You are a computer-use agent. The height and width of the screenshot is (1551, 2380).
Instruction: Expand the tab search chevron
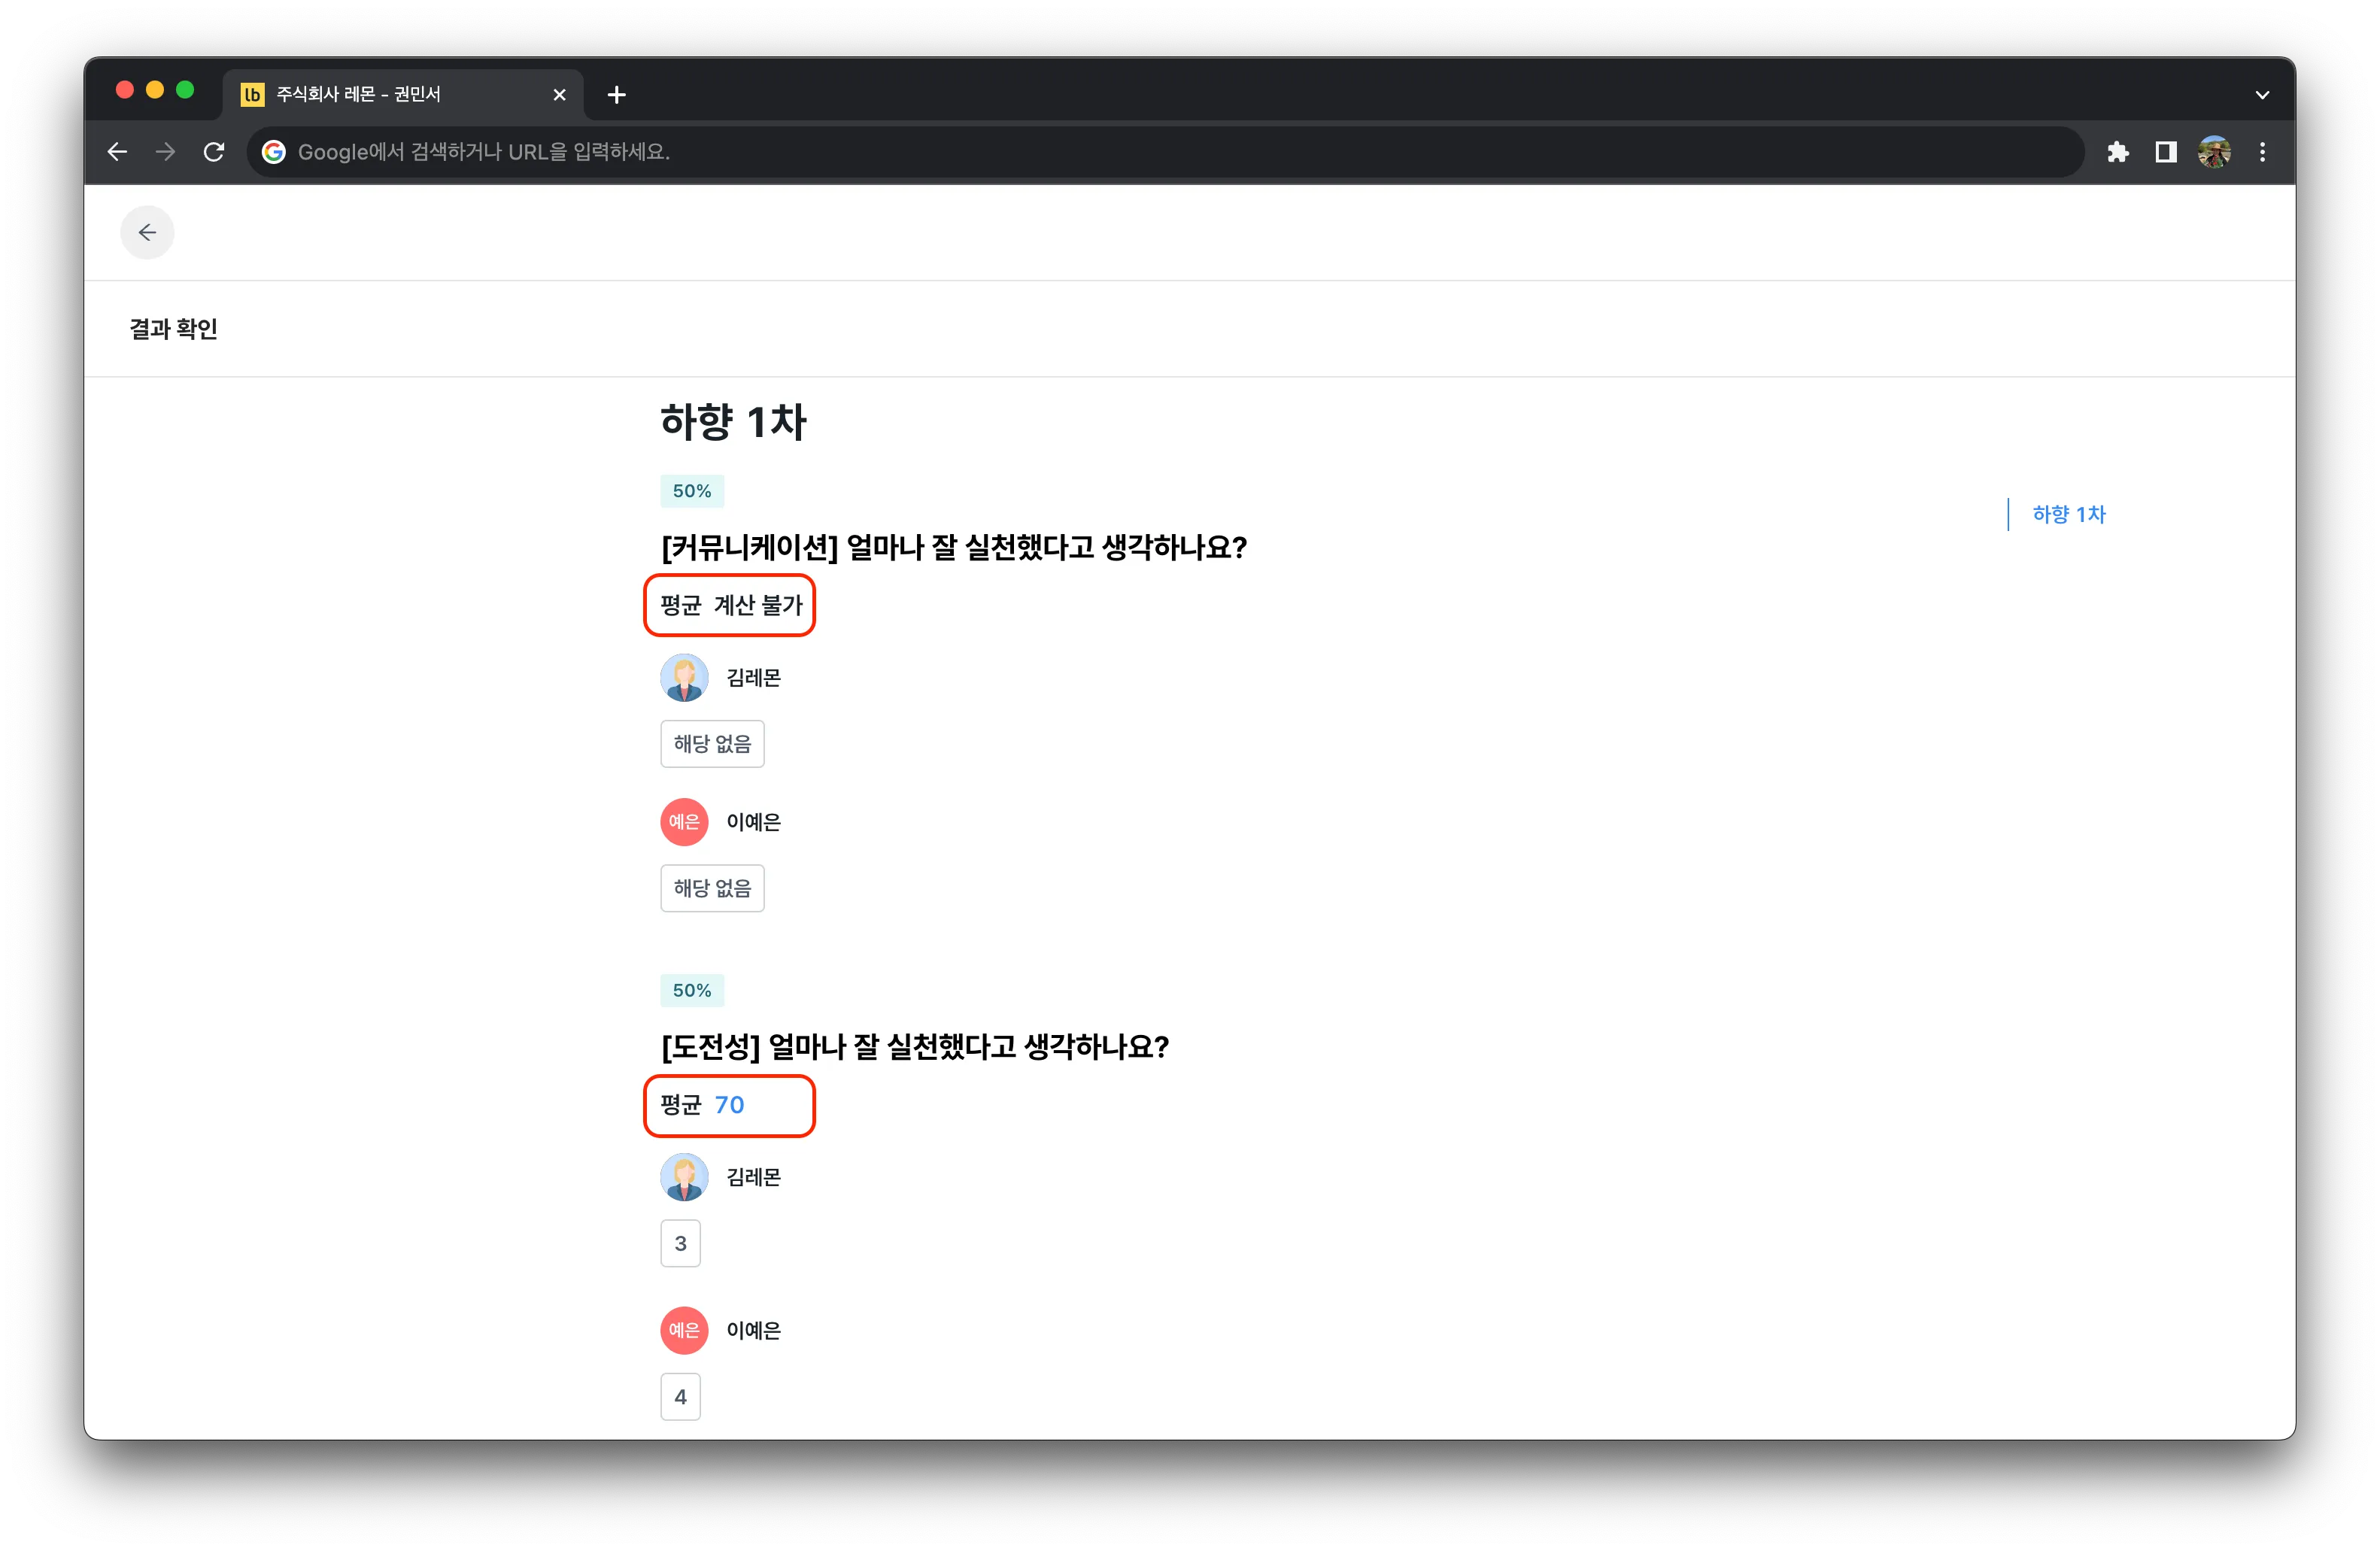(2262, 95)
